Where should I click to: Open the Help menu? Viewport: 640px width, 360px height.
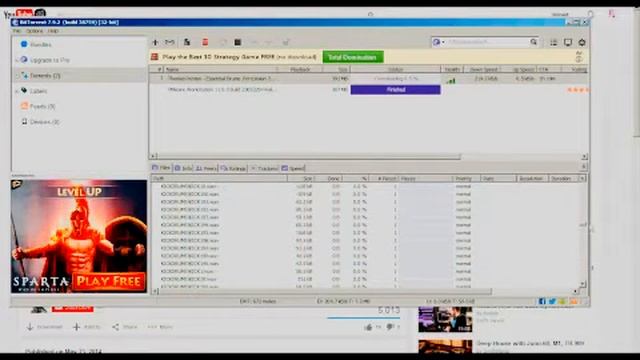point(53,31)
